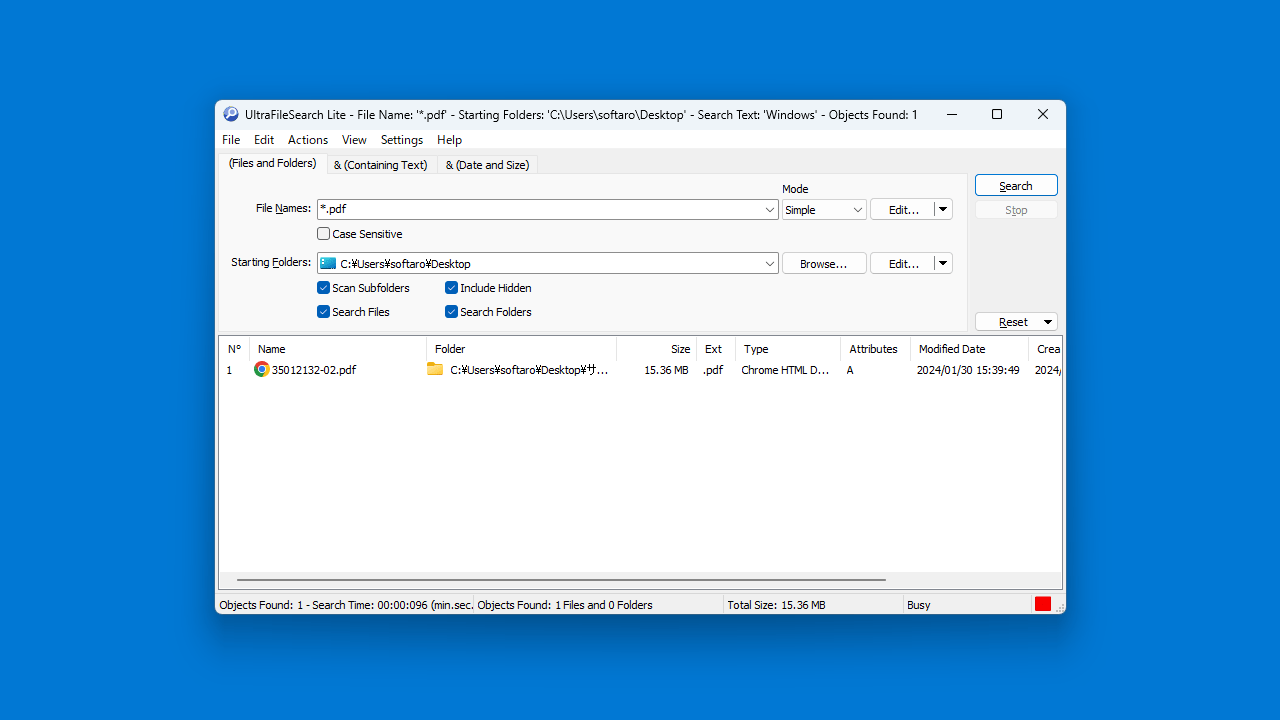Click the yellow folder icon in the Folder column
Image resolution: width=1280 pixels, height=720 pixels.
pos(435,369)
